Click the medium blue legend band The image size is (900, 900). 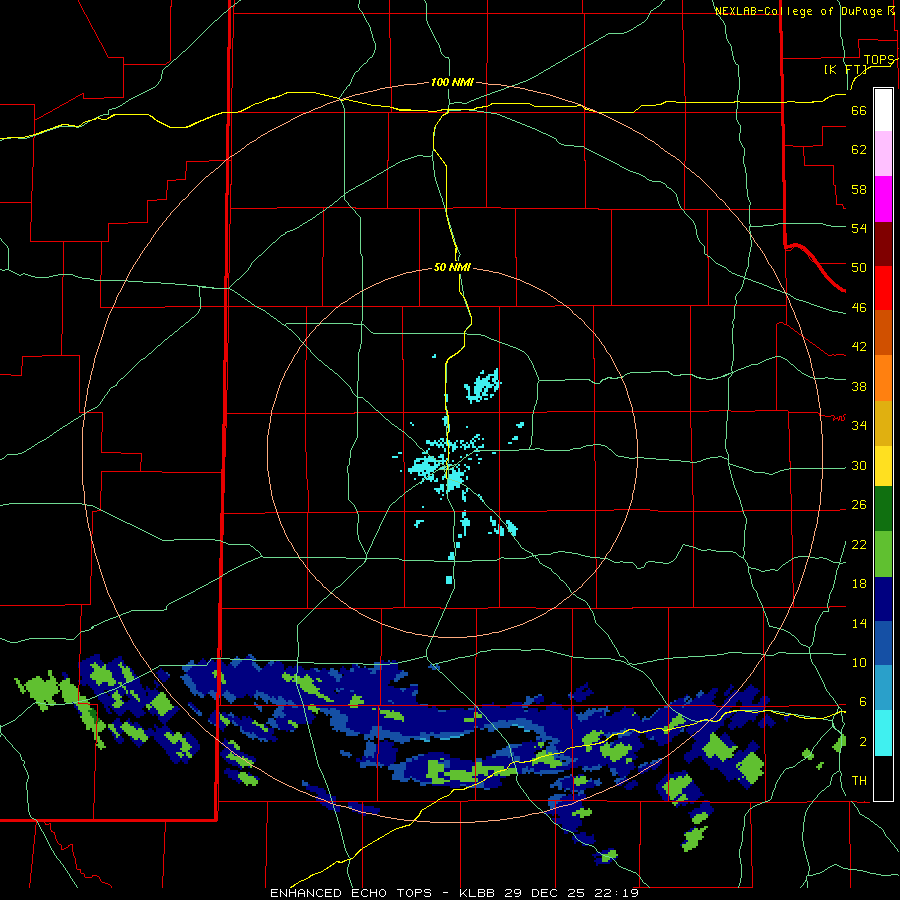click(x=883, y=643)
